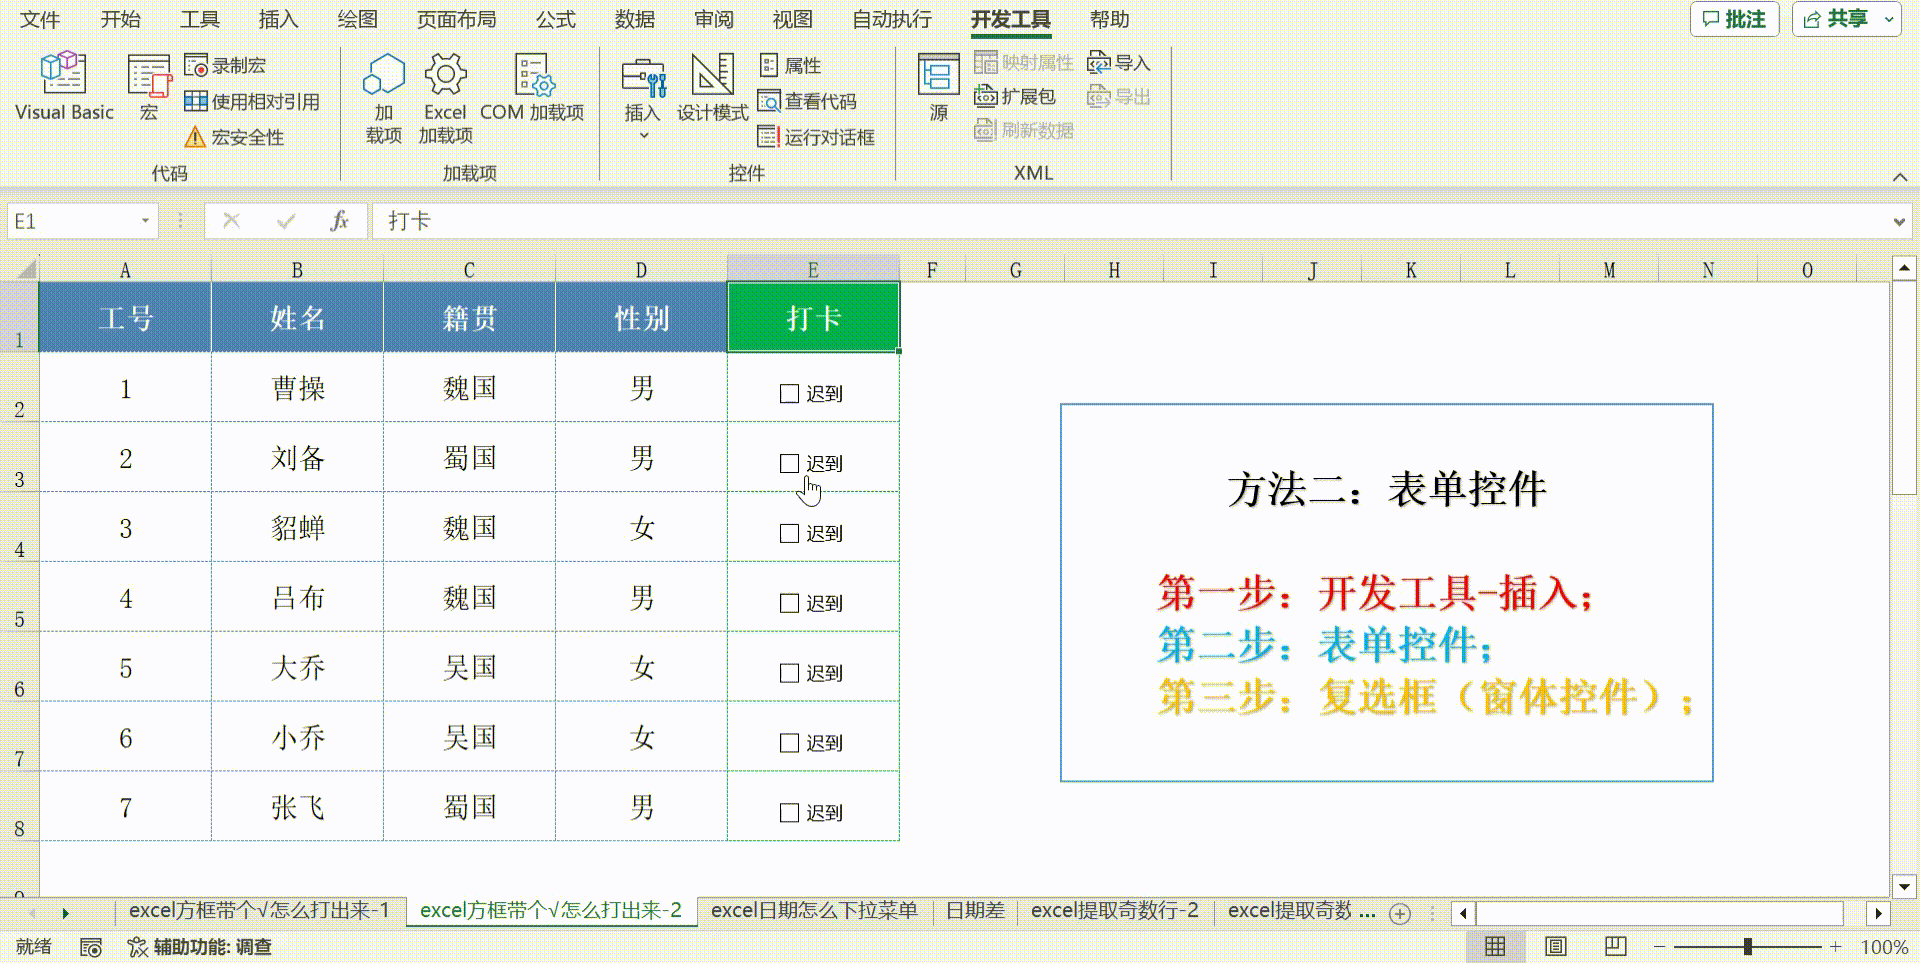Image resolution: width=1920 pixels, height=964 pixels.
Task: Add a new sheet plus button
Action: (1400, 913)
